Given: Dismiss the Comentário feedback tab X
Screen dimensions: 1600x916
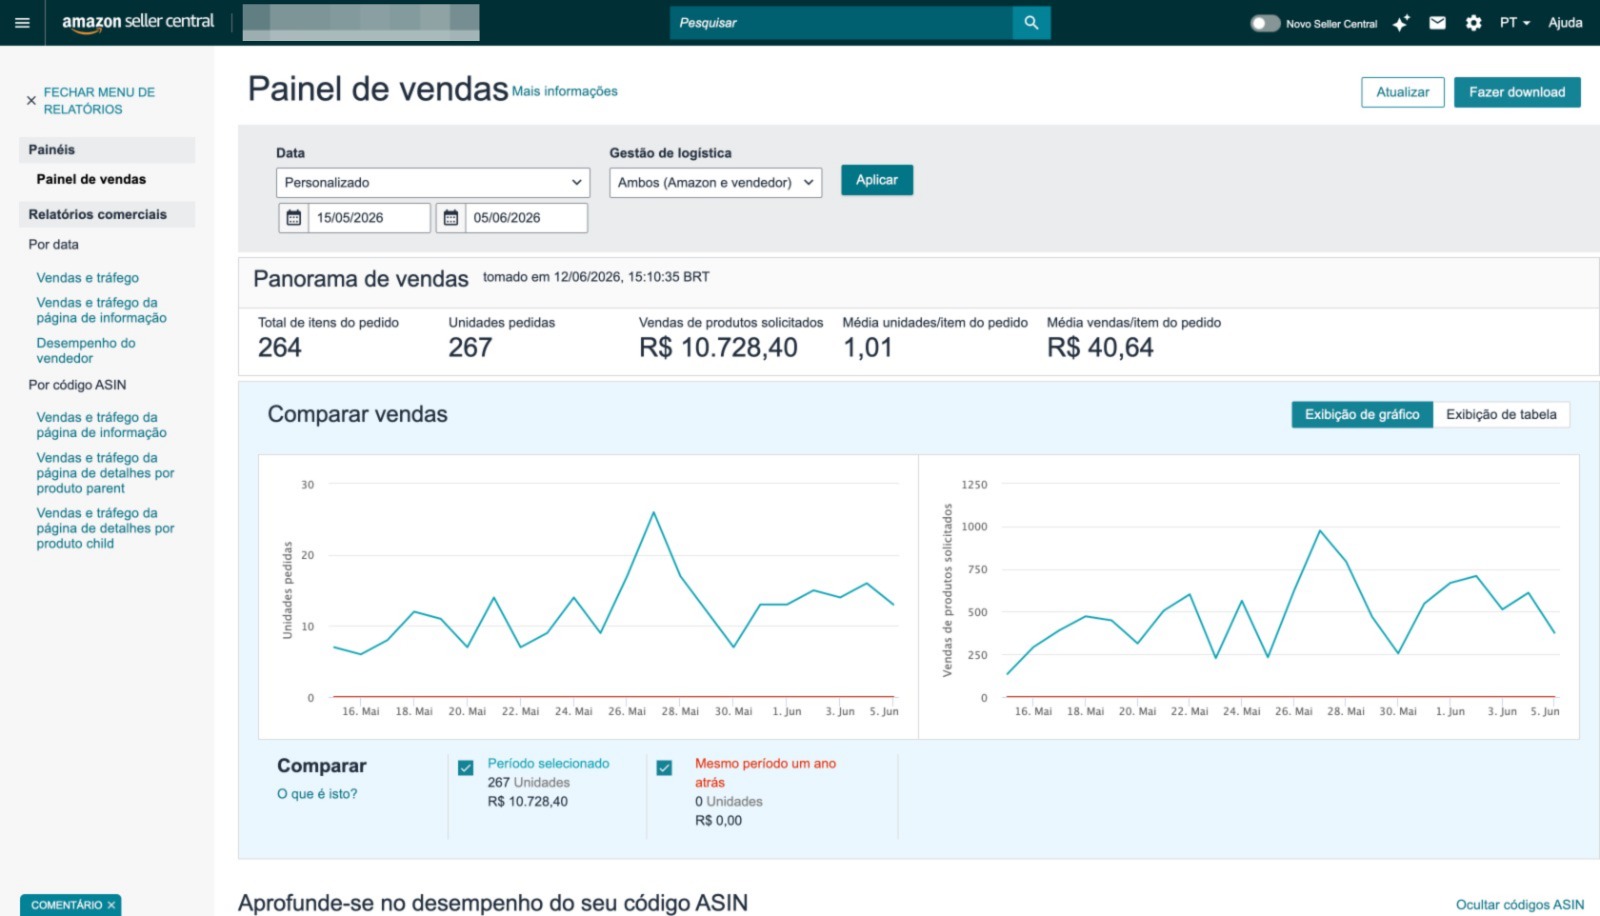Looking at the screenshot, I should click(112, 905).
